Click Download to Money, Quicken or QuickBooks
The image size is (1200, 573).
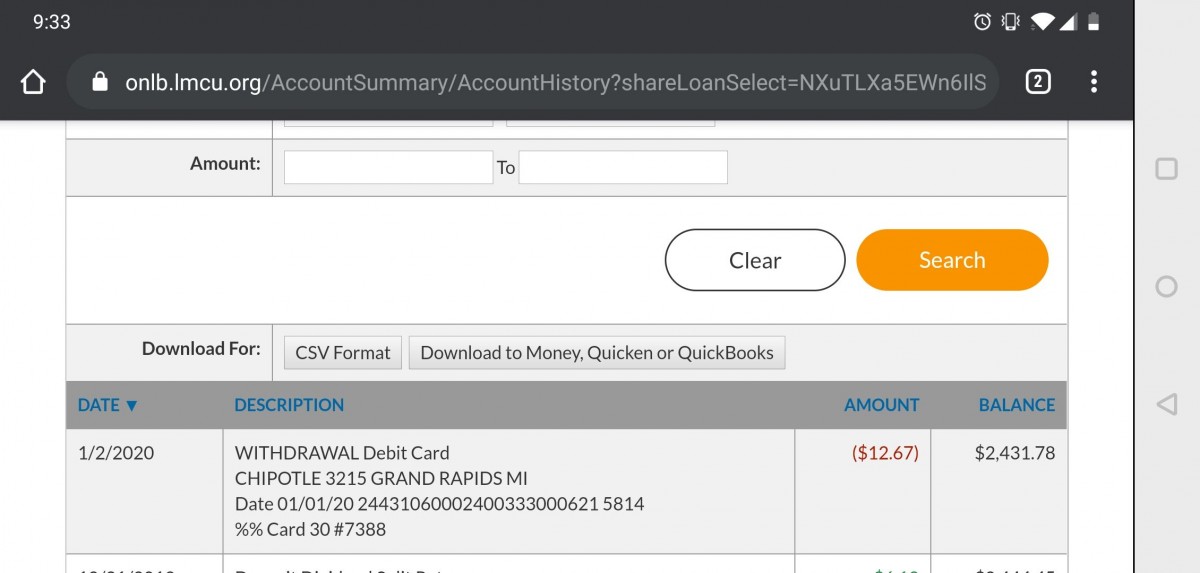[597, 353]
